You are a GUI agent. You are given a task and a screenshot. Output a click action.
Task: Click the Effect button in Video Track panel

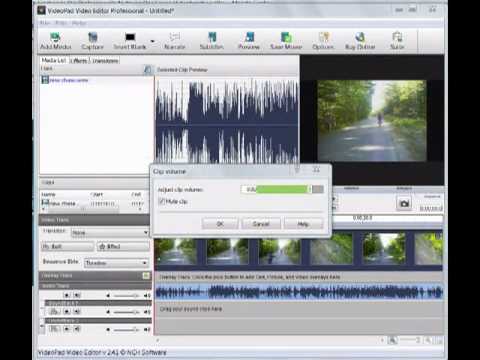(x=123, y=247)
